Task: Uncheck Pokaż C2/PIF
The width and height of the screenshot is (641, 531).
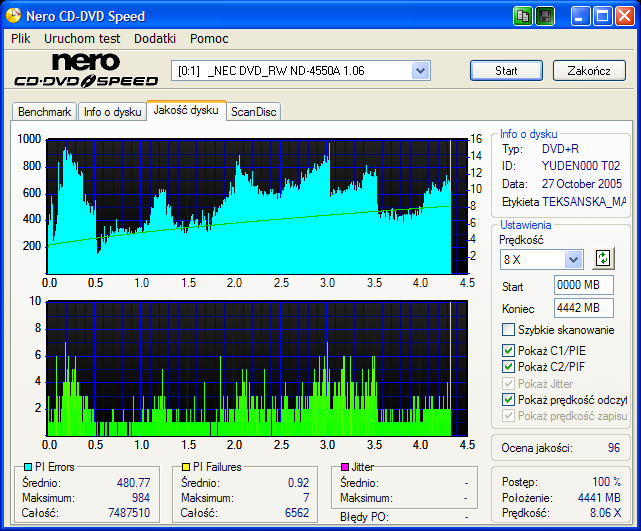Action: click(x=508, y=366)
